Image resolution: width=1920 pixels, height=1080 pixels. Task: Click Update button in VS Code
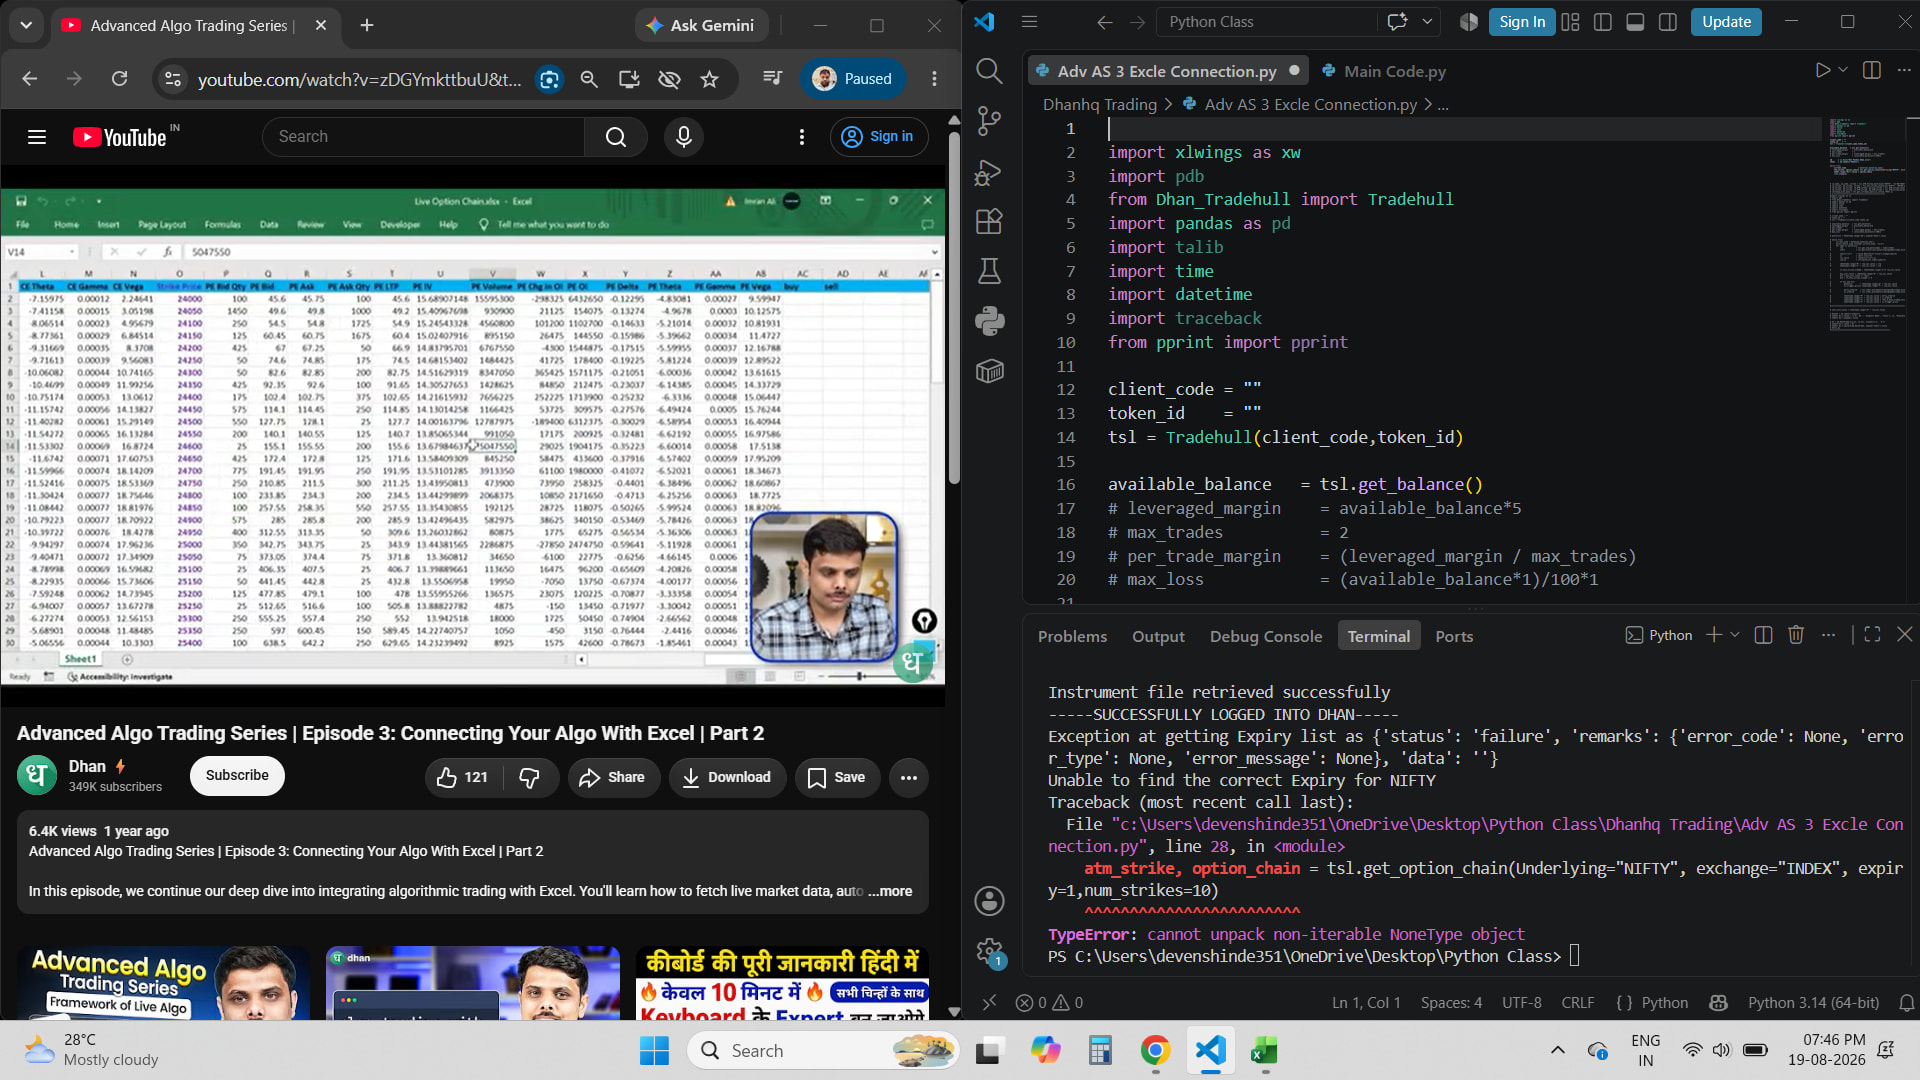(x=1726, y=22)
